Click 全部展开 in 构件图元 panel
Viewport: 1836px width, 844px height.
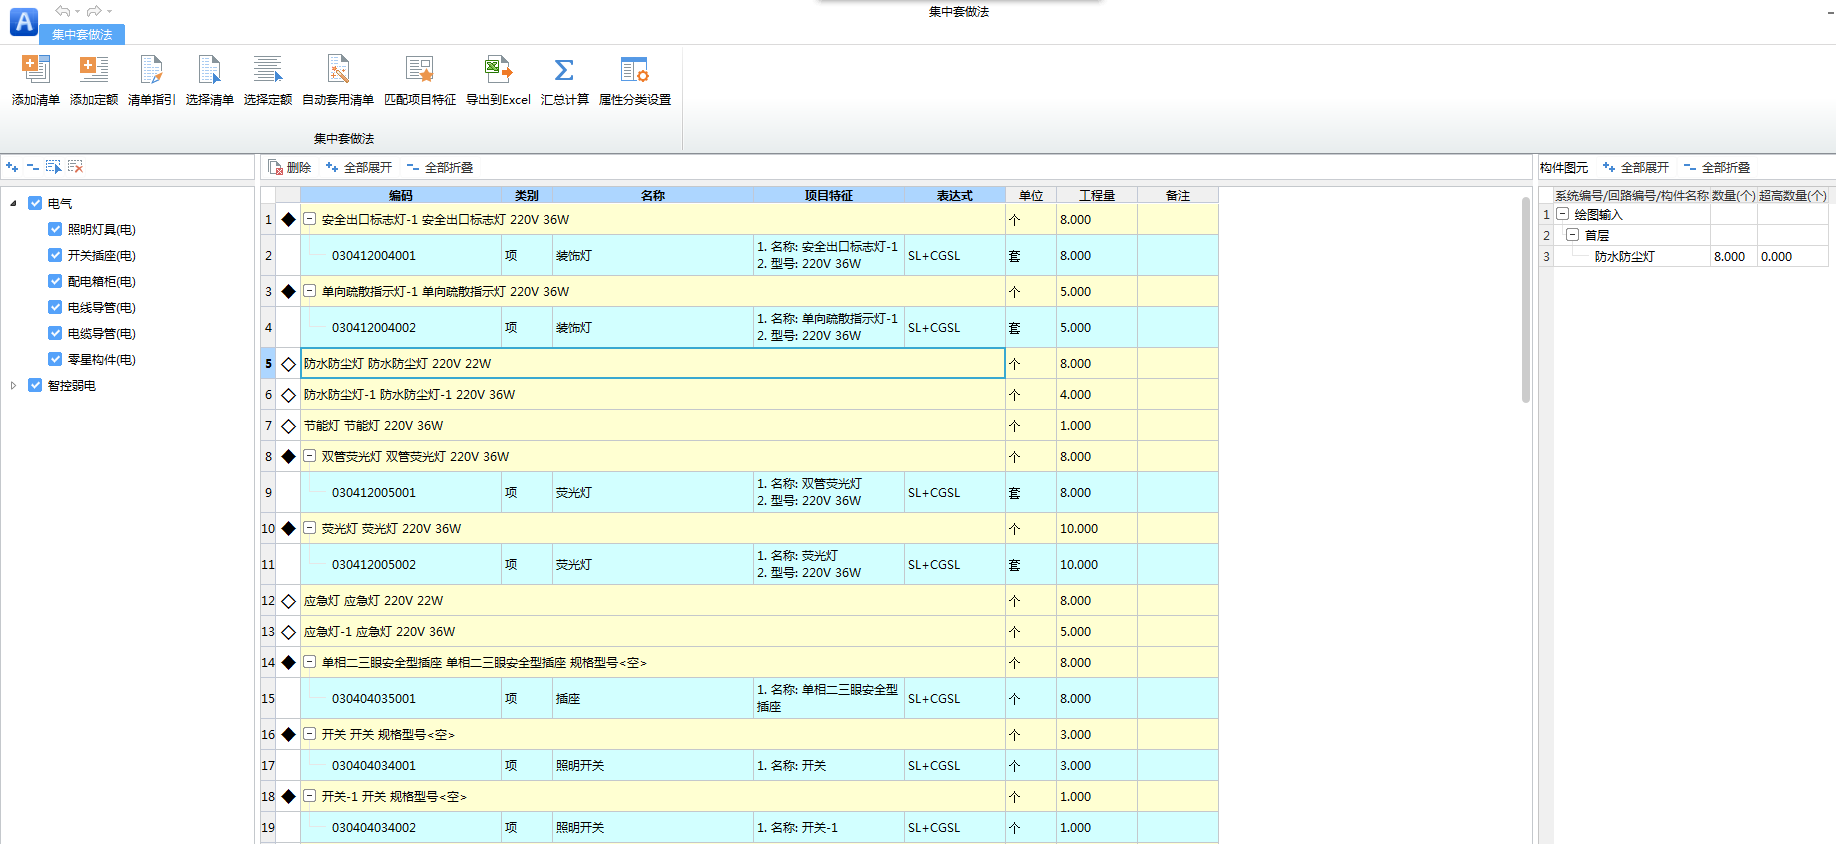(x=1636, y=167)
